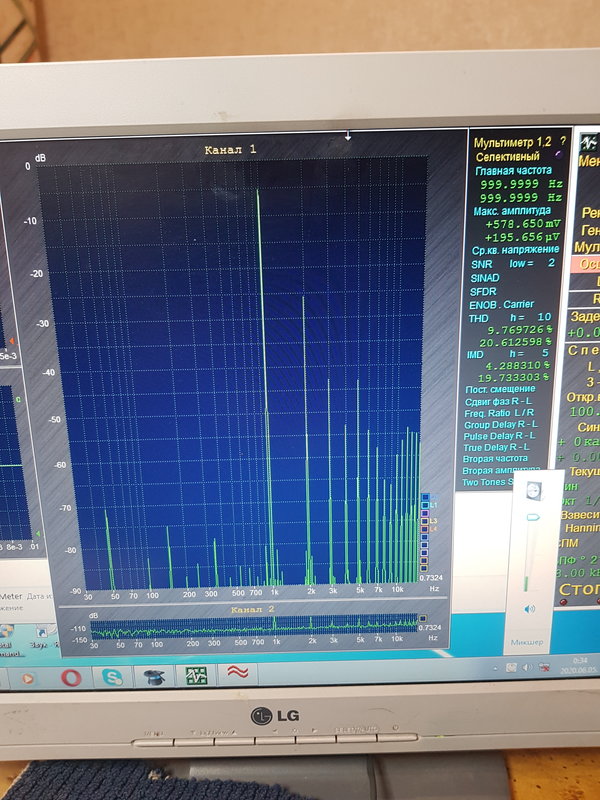
Task: Click the IMD reading 4.288310 %
Action: (517, 365)
